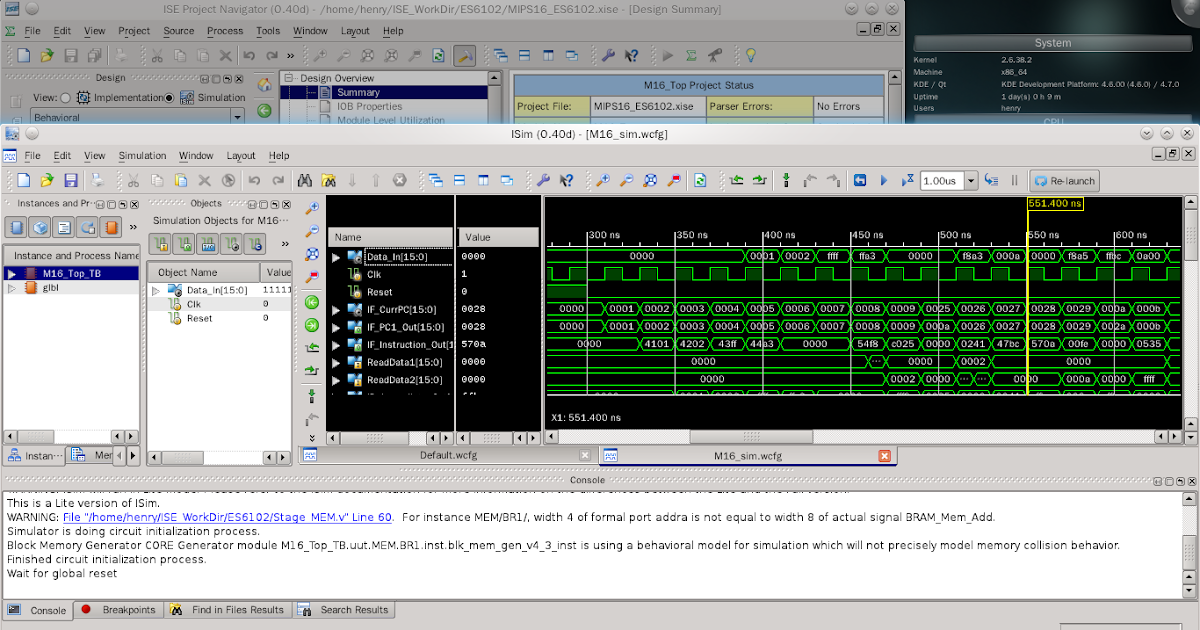Click the Restart simulation icon in ISim toolbar
The height and width of the screenshot is (630, 1200).
(x=859, y=181)
